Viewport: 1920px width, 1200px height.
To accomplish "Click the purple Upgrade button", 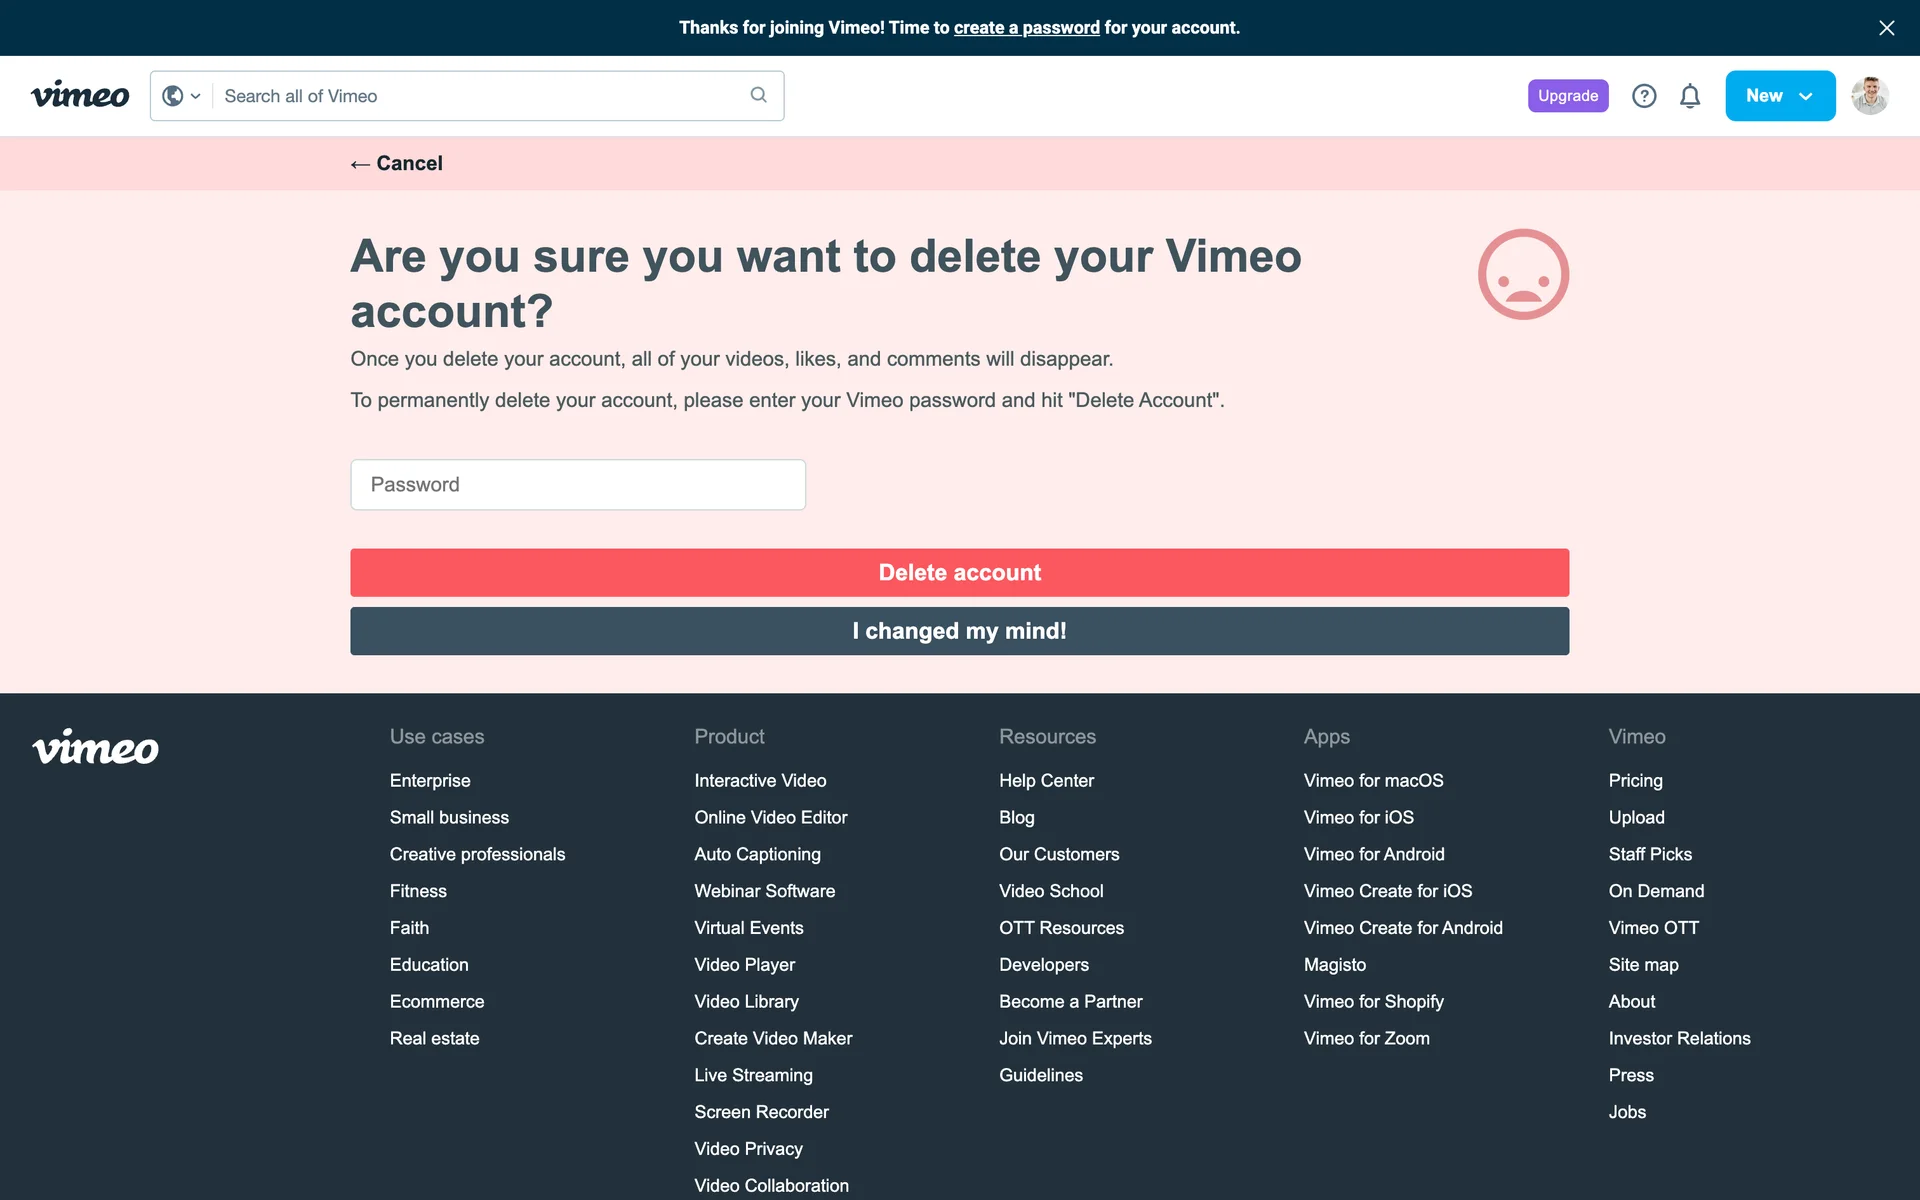I will coord(1567,96).
